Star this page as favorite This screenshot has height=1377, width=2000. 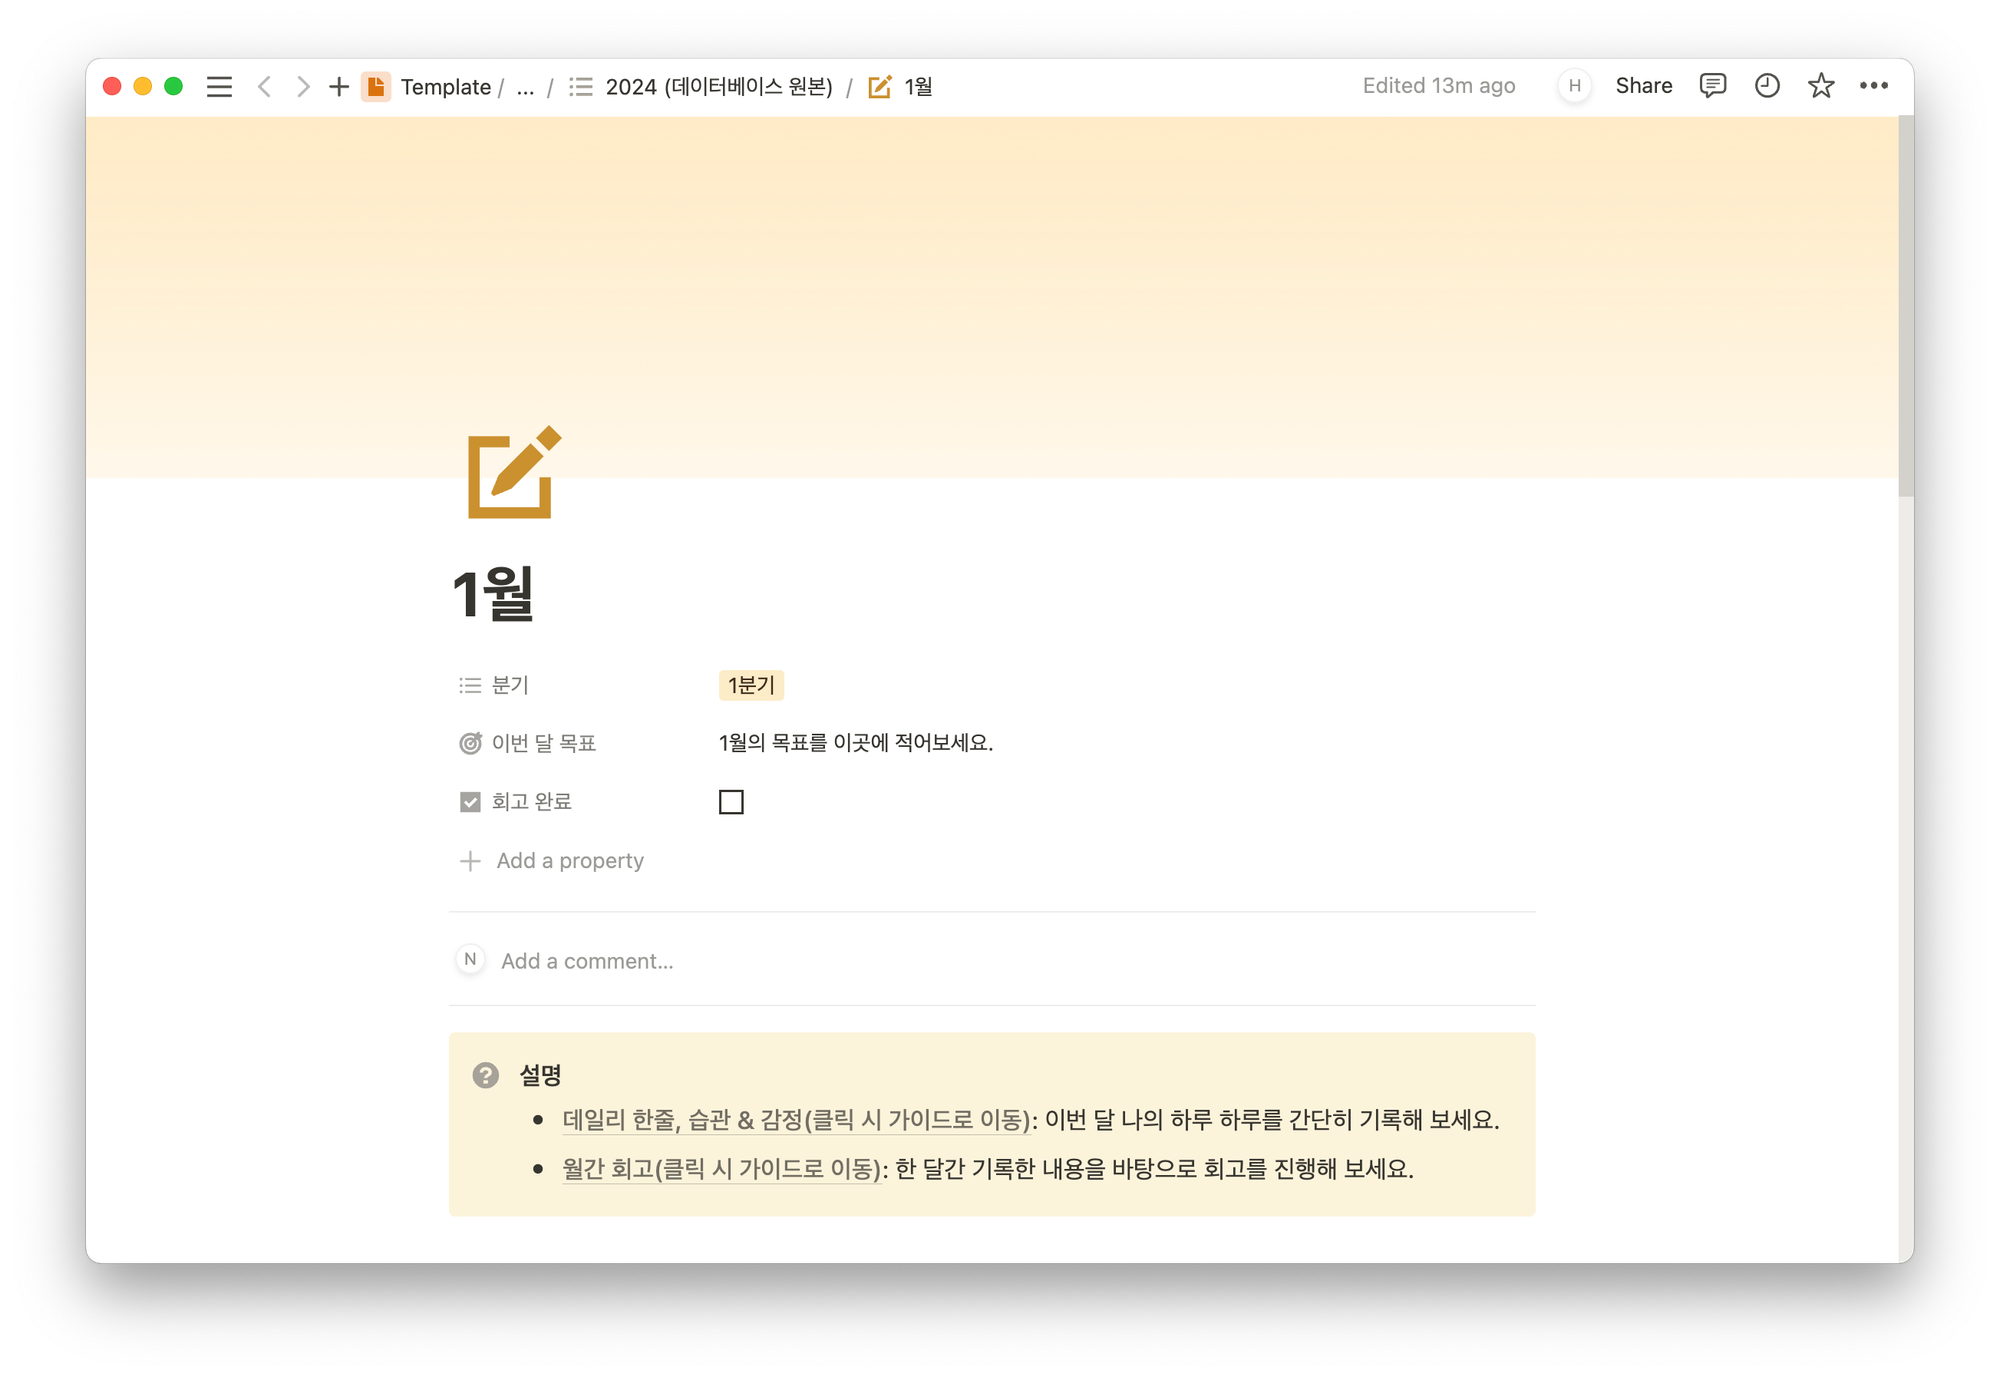(x=1820, y=86)
